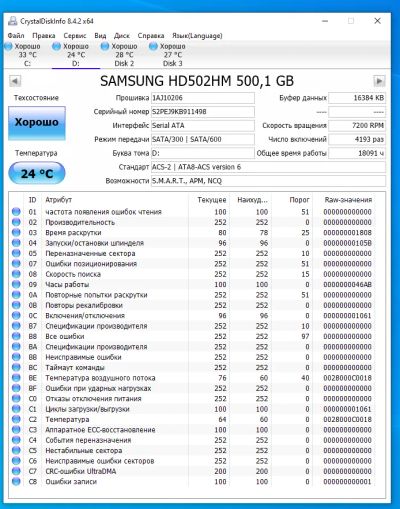Screen dimensions: 400x509
Task: Click status icon for Часы работы
Action: click(x=16, y=284)
